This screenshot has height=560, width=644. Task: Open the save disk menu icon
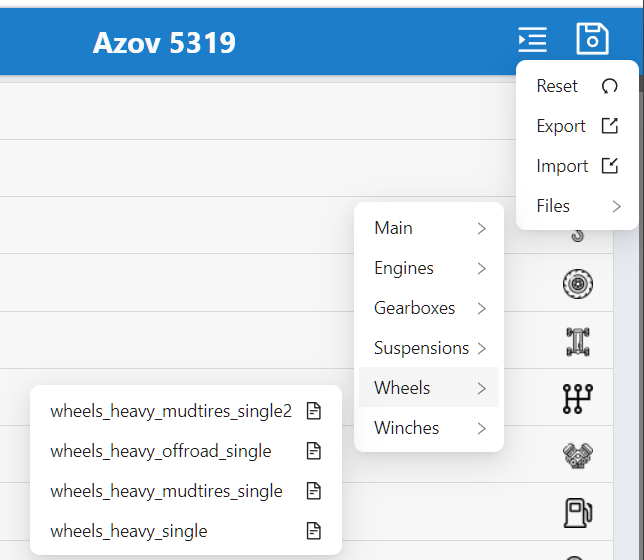592,39
